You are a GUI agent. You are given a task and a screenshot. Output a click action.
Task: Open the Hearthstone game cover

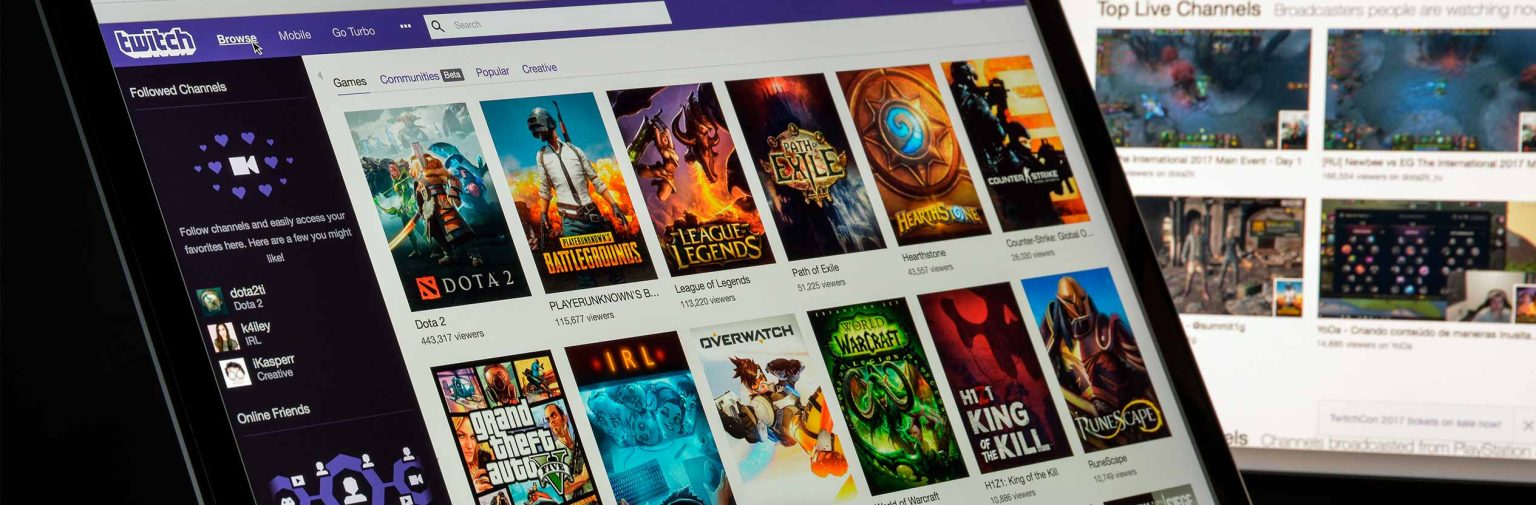click(x=913, y=154)
